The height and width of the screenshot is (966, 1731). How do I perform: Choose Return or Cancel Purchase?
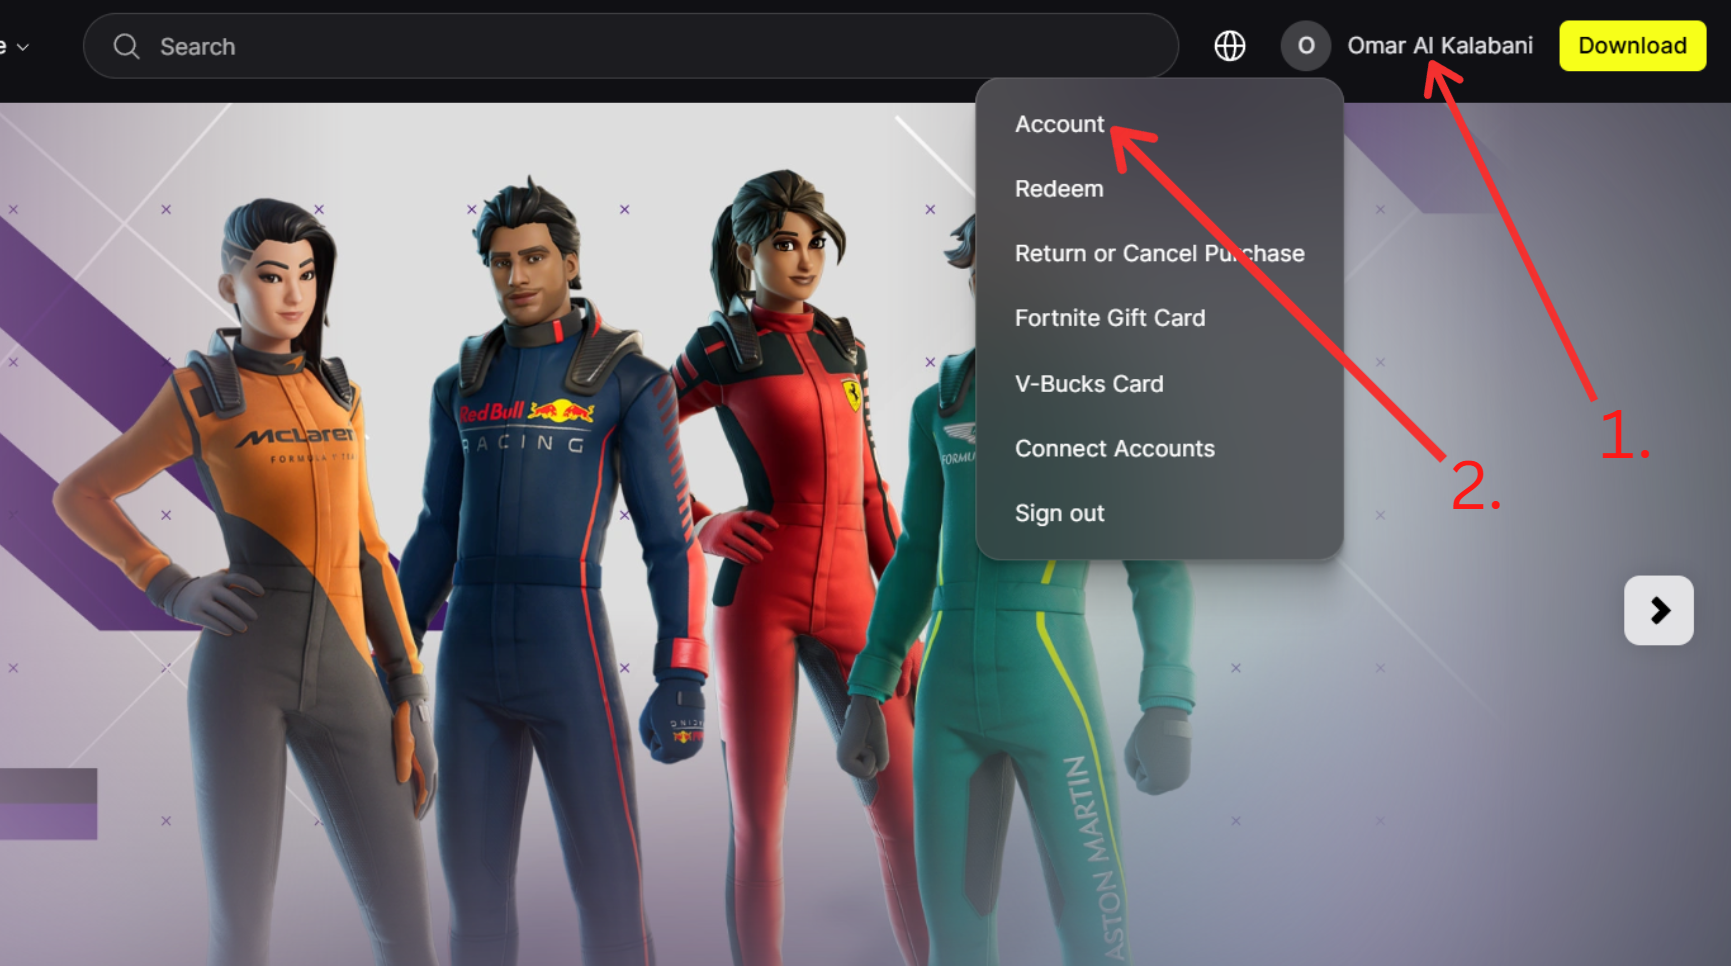(x=1159, y=254)
